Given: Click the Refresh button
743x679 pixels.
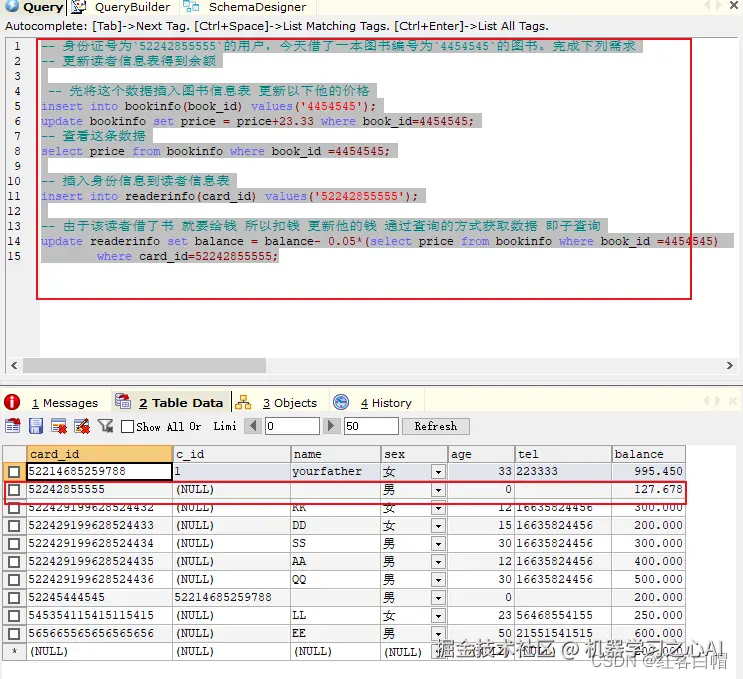Looking at the screenshot, I should coord(436,426).
